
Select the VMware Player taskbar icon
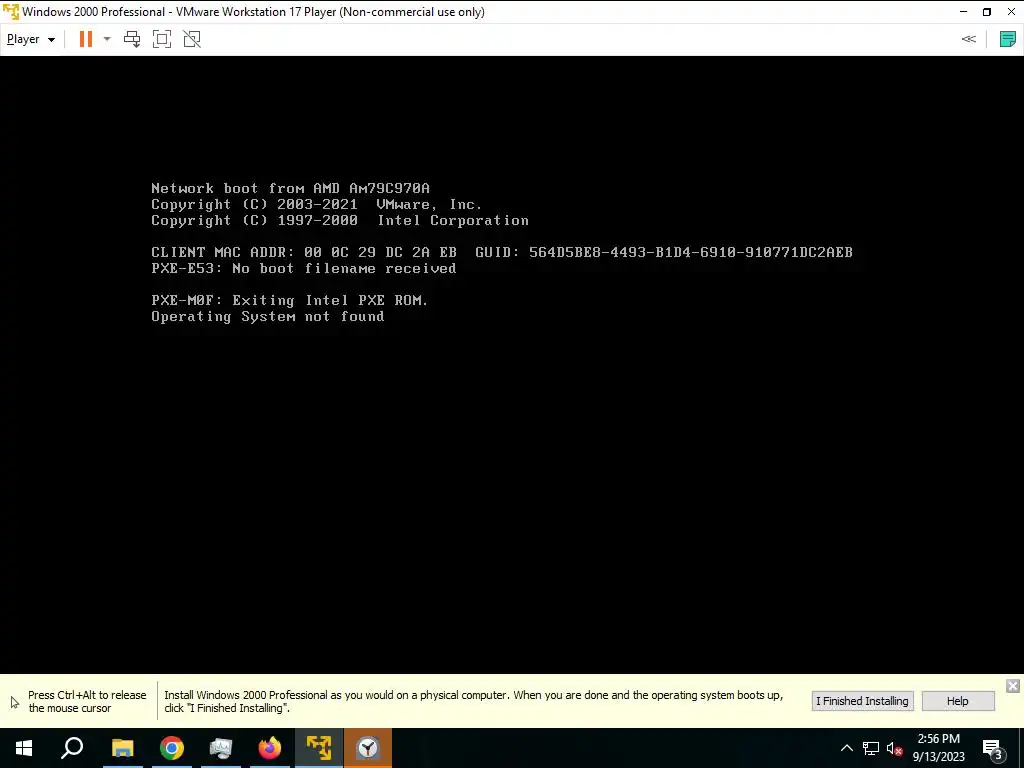(x=319, y=748)
